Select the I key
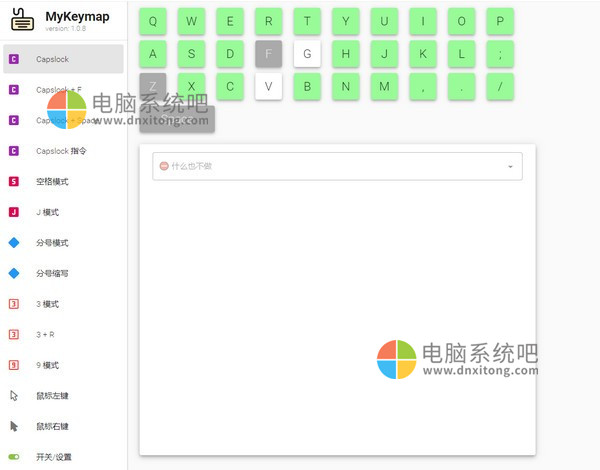Image resolution: width=600 pixels, height=470 pixels. (x=423, y=21)
